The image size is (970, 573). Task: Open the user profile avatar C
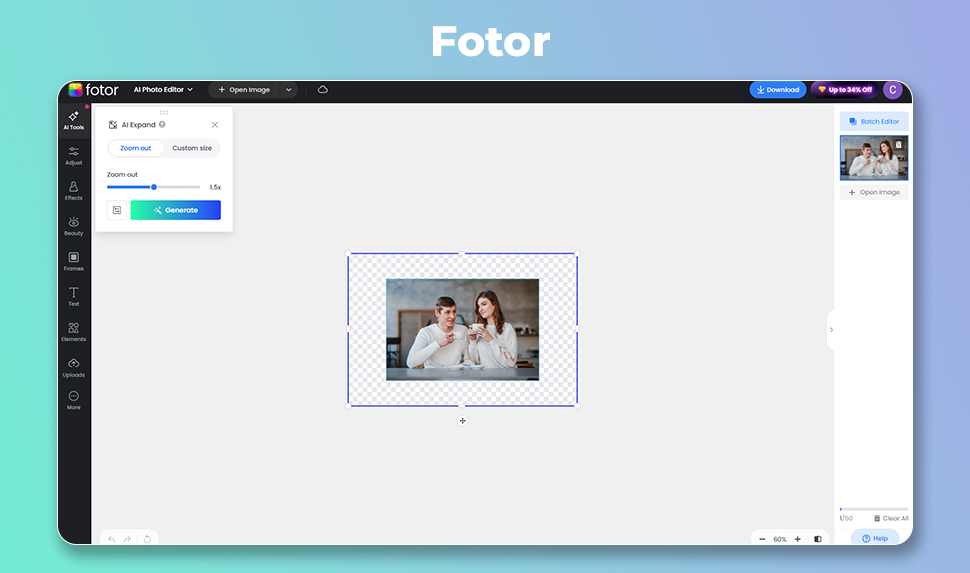click(893, 90)
